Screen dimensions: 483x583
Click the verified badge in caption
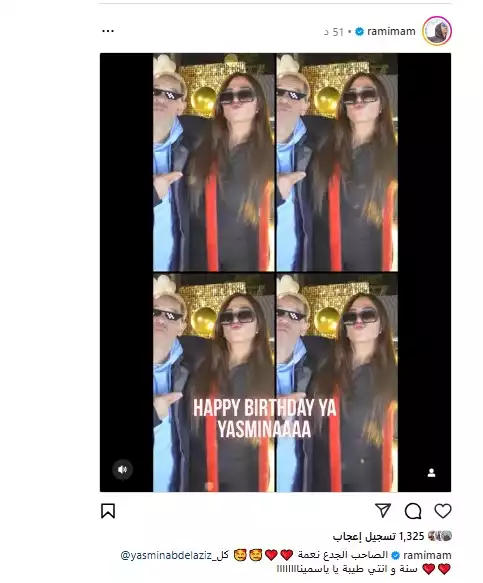click(x=396, y=555)
